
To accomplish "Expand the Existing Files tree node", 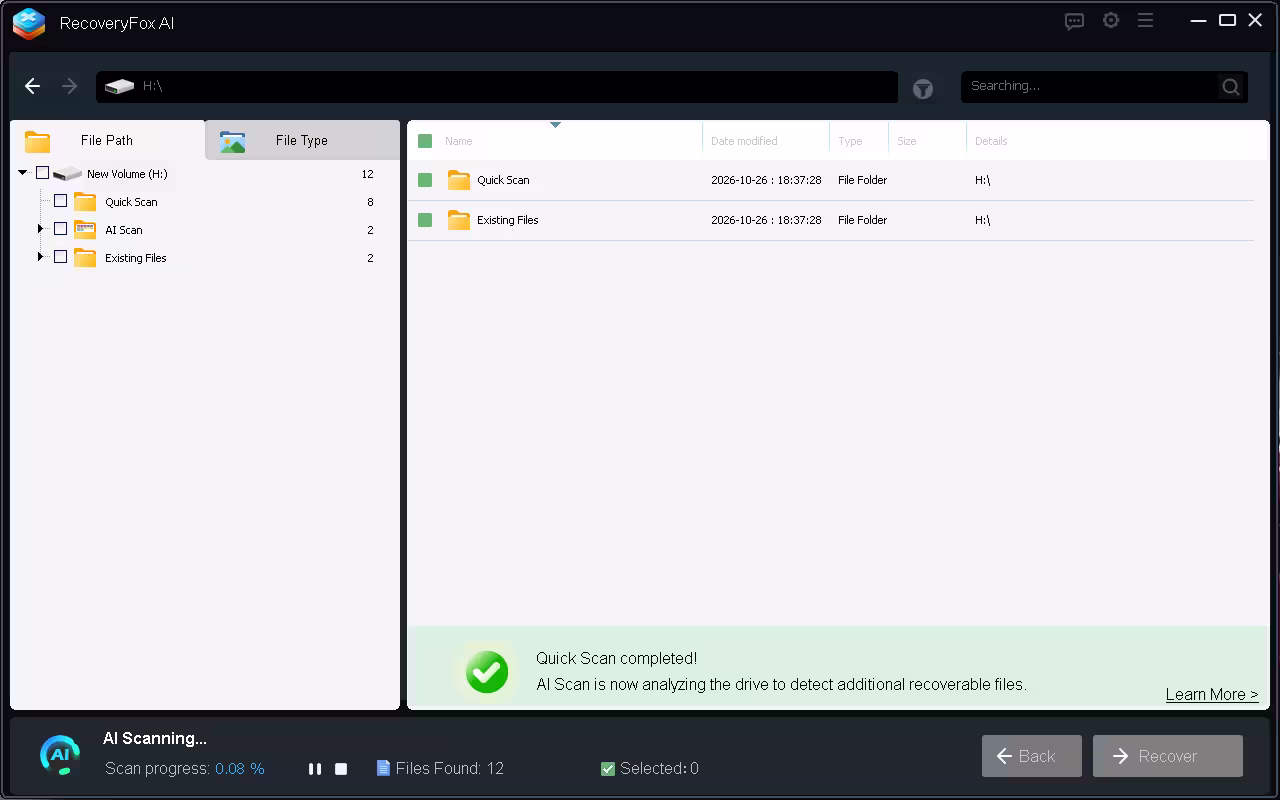I will pos(41,257).
